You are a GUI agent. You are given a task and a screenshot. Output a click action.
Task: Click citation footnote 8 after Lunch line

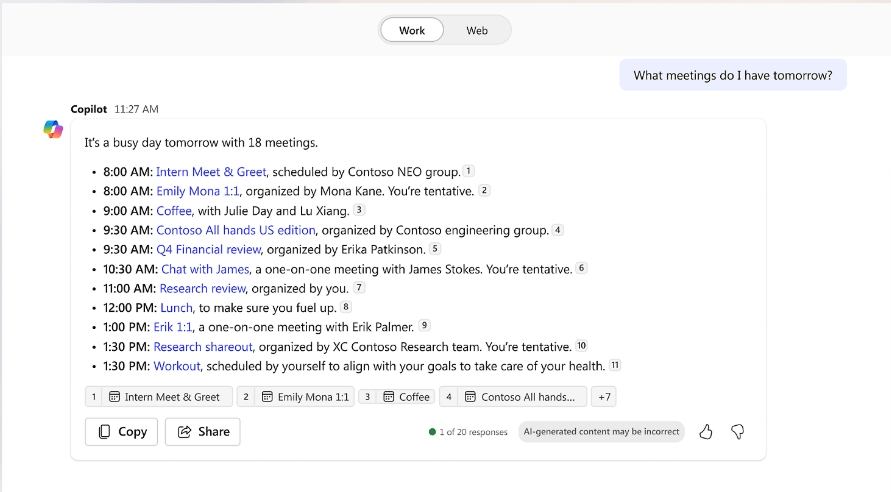(346, 307)
